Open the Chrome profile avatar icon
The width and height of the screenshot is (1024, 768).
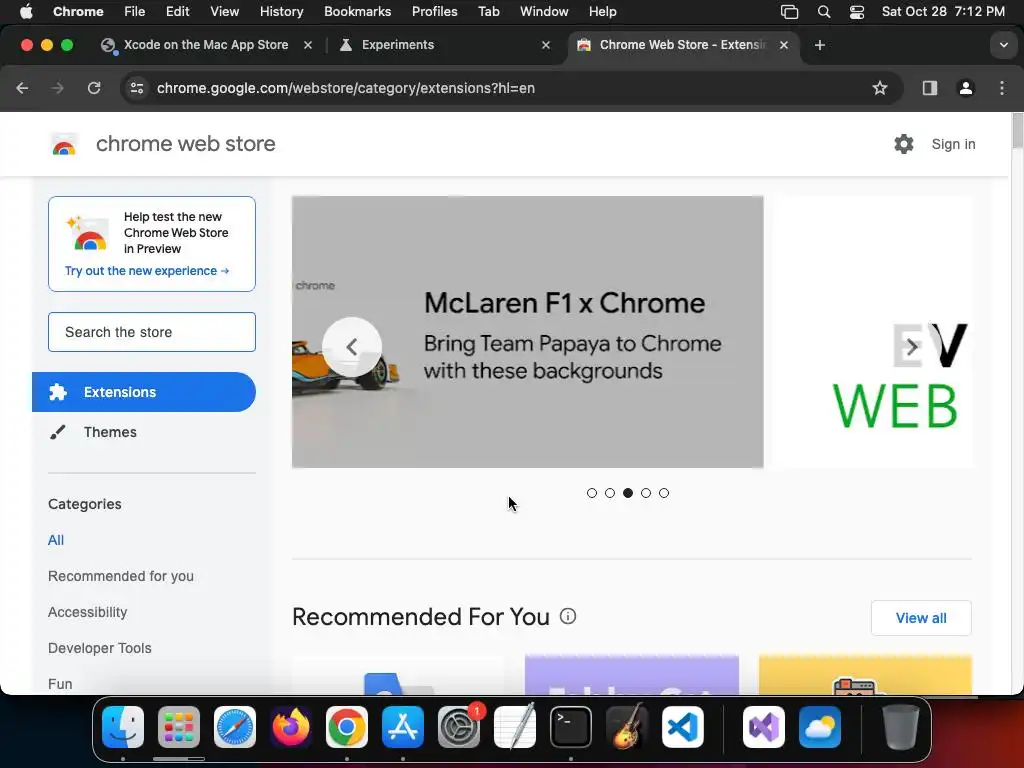pyautogui.click(x=966, y=88)
